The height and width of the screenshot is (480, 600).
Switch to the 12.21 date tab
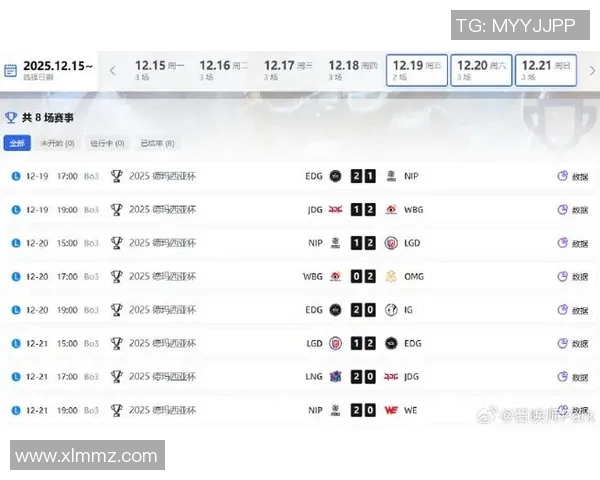point(546,70)
